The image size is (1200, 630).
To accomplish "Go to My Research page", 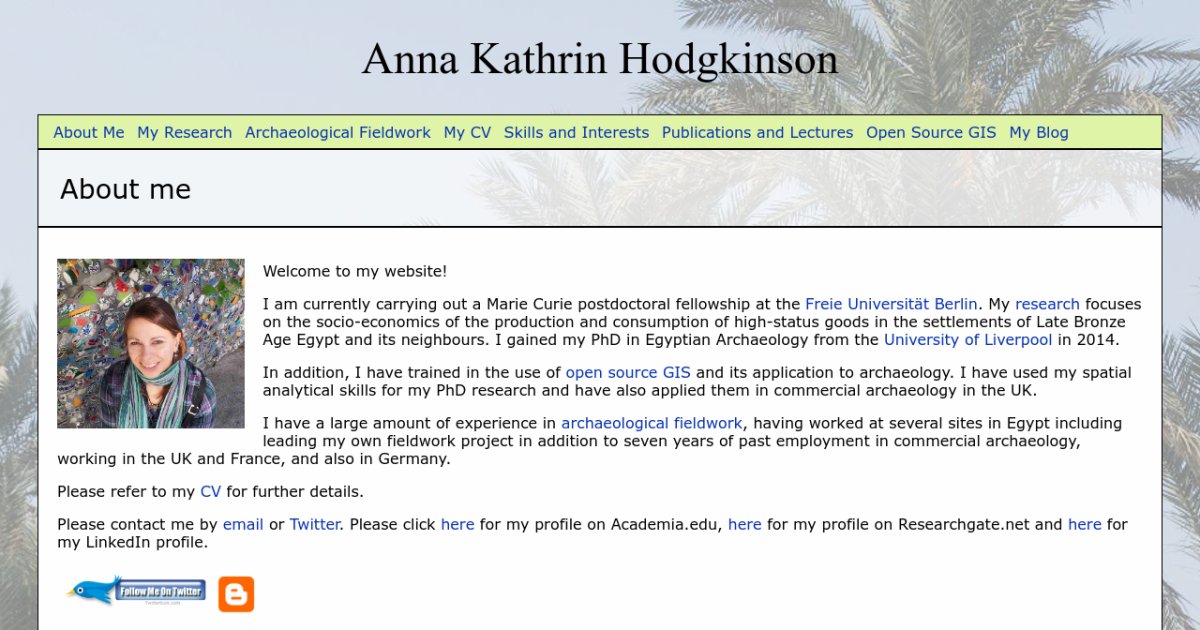I will [184, 132].
